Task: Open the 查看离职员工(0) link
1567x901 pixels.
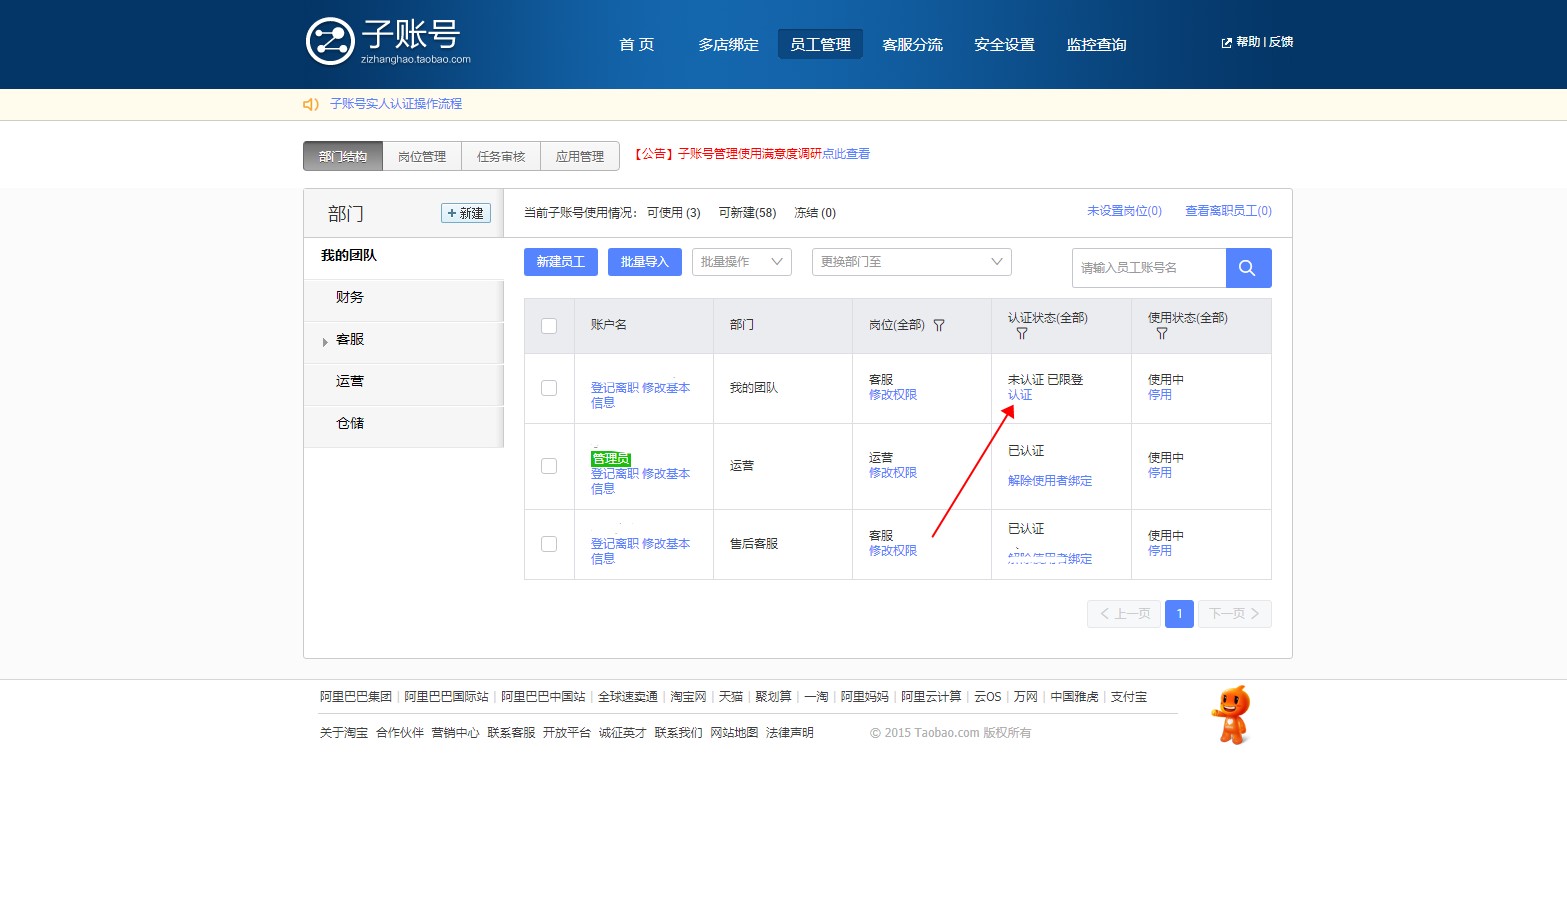Action: click(x=1227, y=211)
